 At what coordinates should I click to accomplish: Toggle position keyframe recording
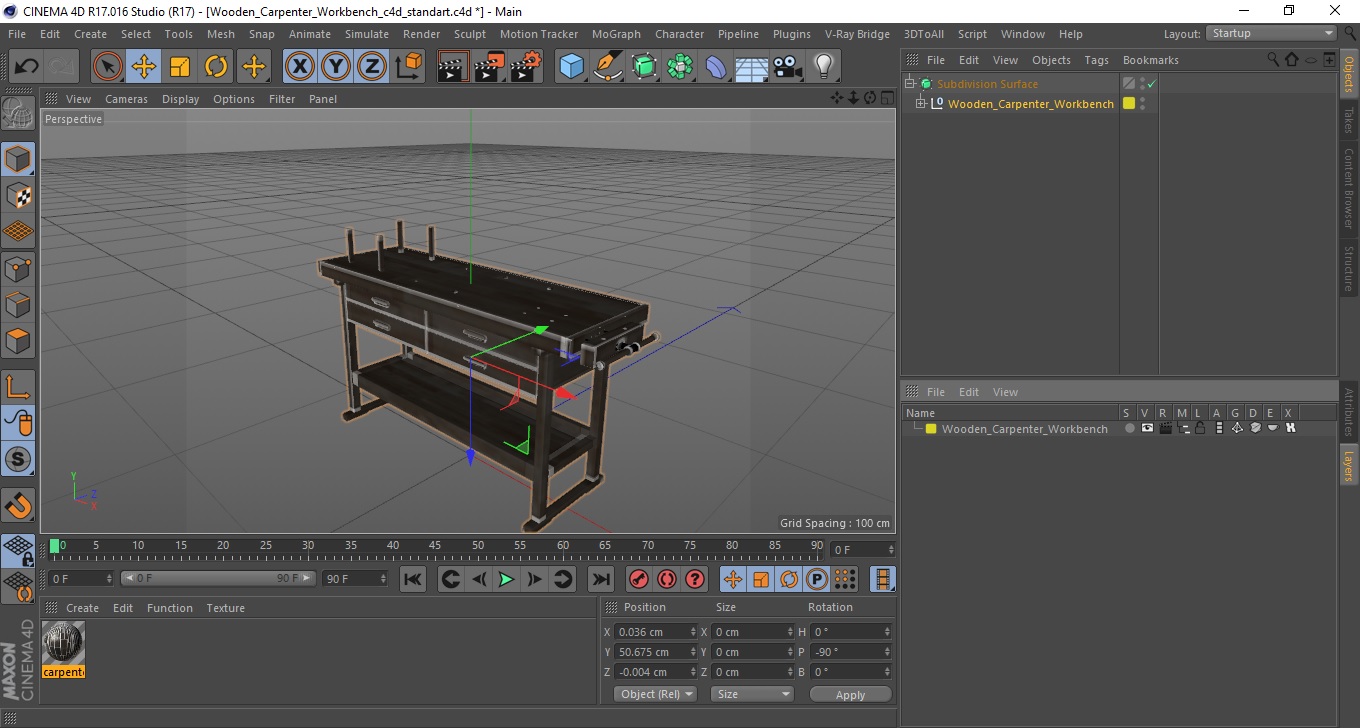pyautogui.click(x=733, y=579)
